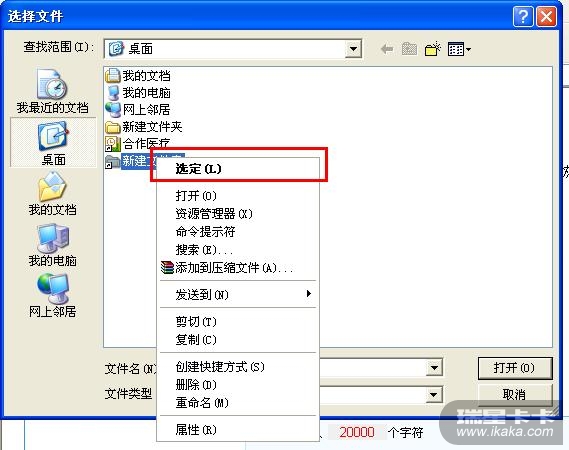Select the Desktop sidebar icon
Image resolution: width=569 pixels, height=450 pixels.
[x=53, y=142]
